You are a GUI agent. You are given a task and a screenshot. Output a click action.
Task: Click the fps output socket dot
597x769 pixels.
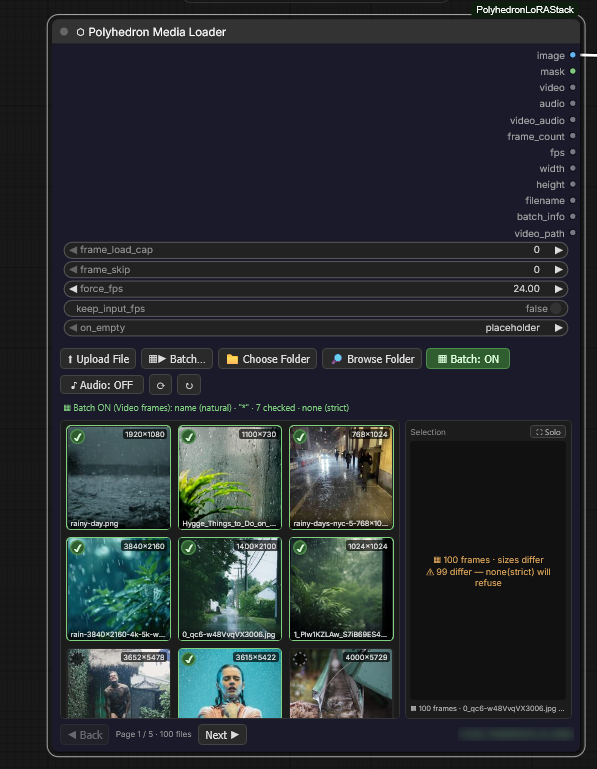tap(572, 153)
